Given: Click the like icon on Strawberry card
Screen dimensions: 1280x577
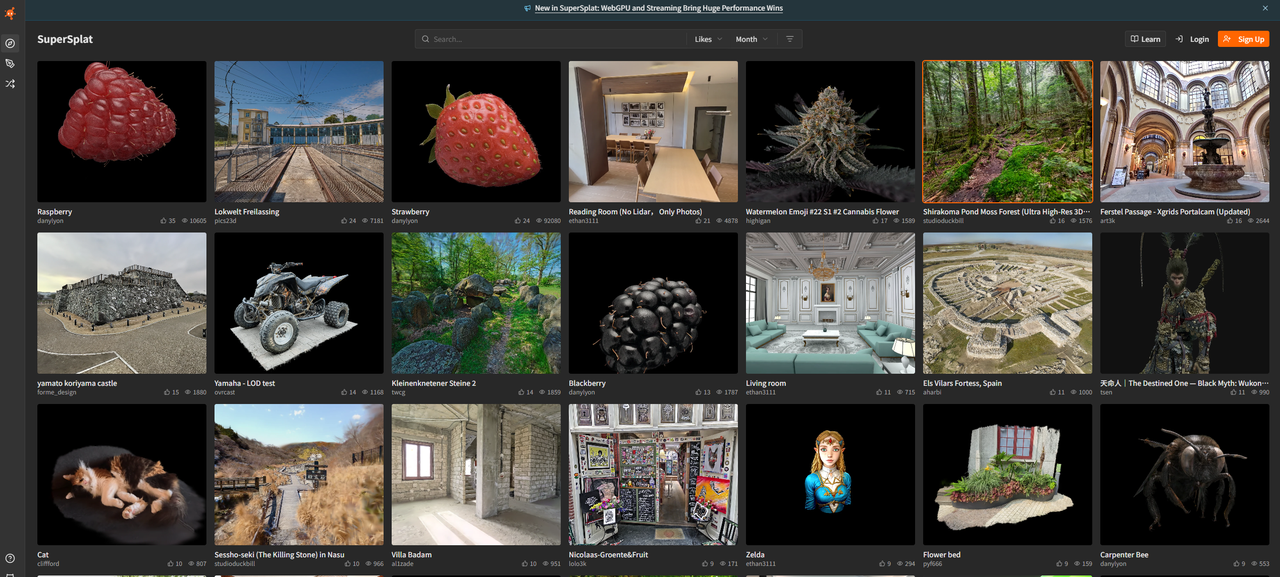Looking at the screenshot, I should (x=517, y=221).
